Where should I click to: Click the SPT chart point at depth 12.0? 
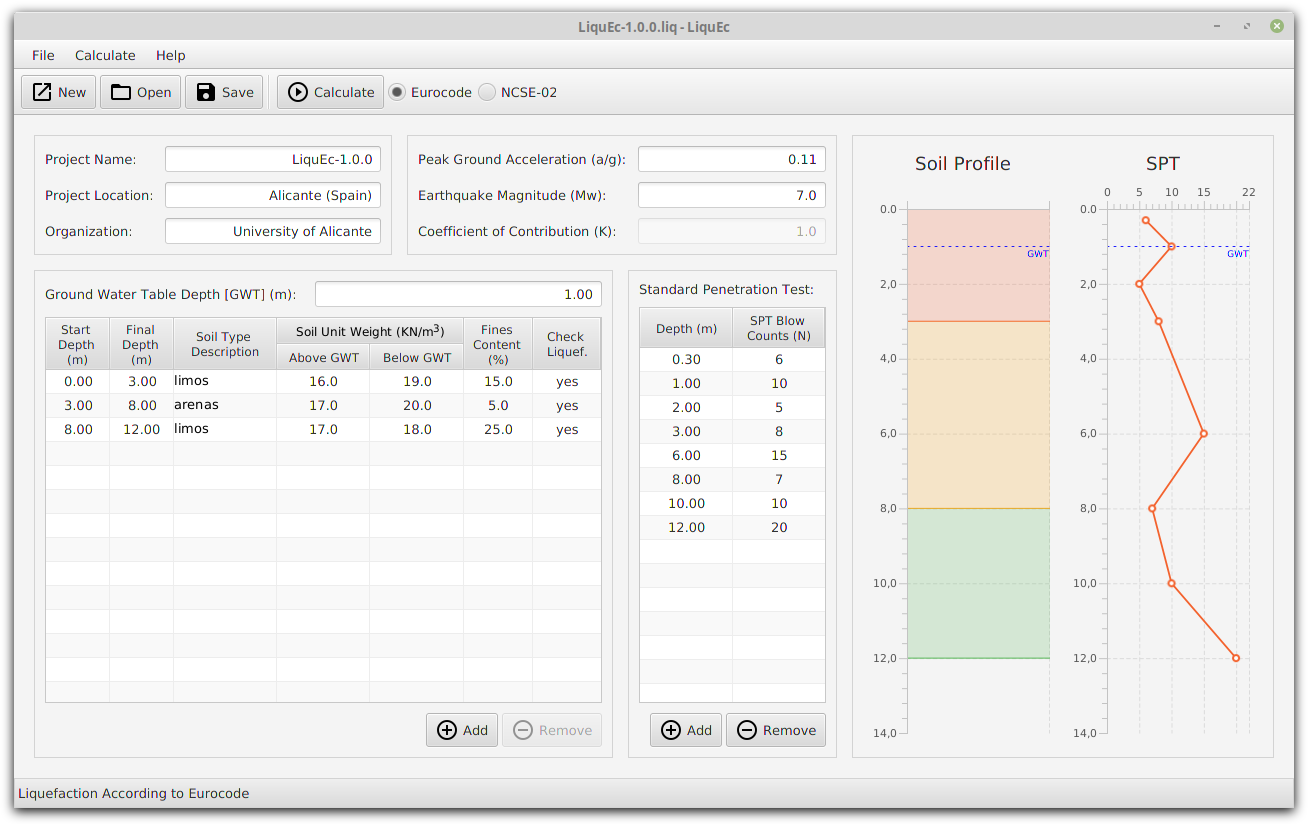[1236, 658]
